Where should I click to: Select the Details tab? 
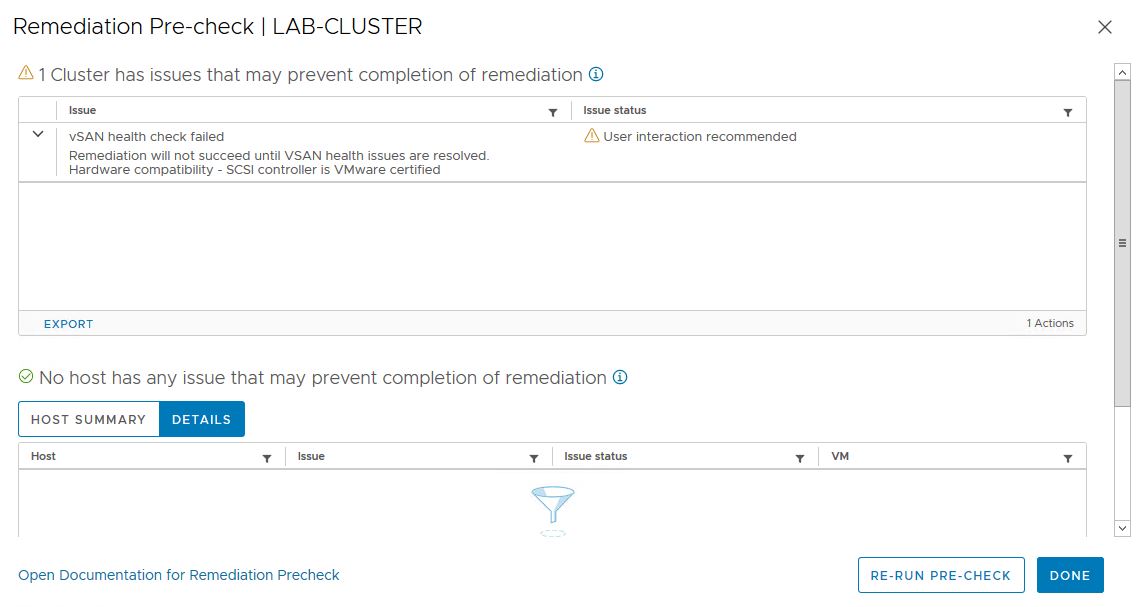202,420
